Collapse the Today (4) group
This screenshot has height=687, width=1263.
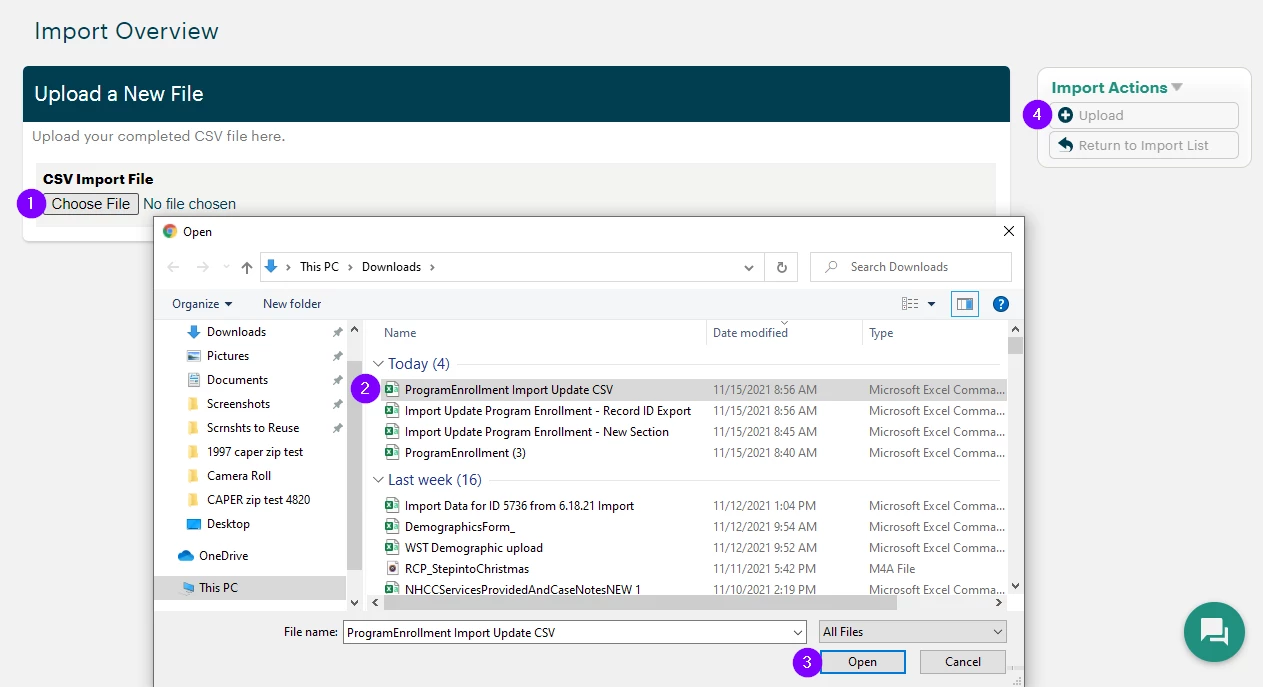379,364
